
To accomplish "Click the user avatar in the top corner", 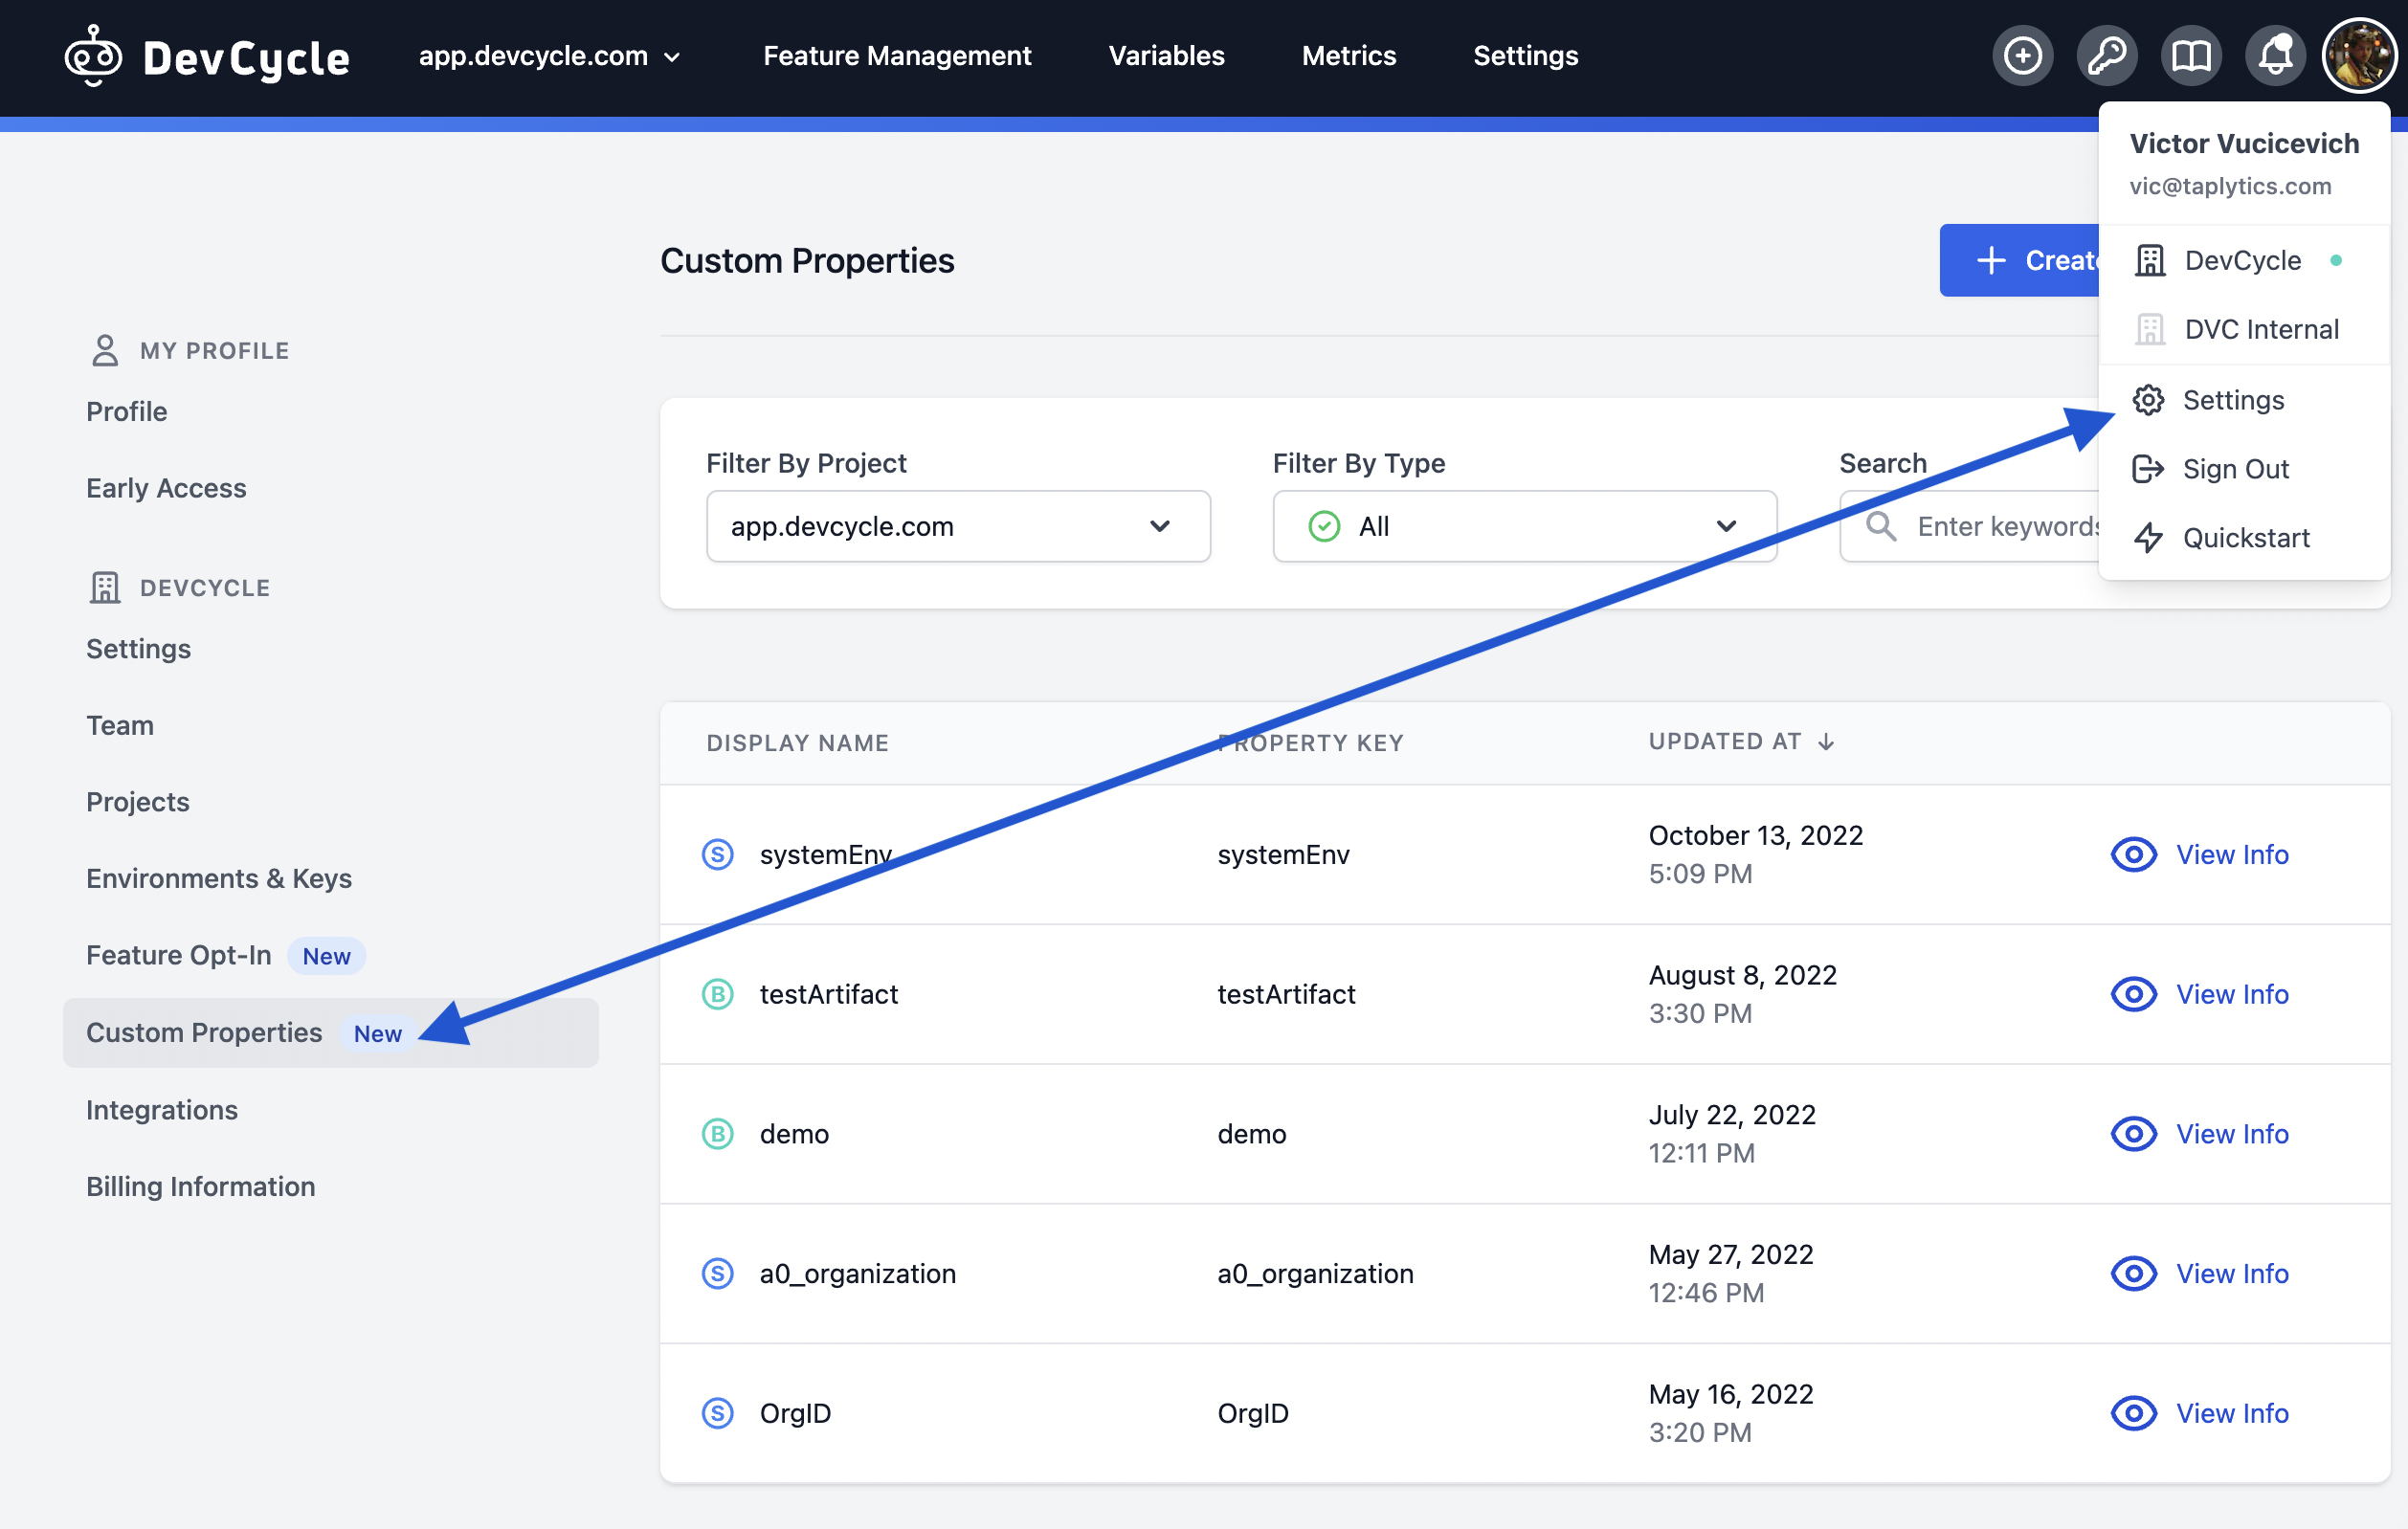I will pos(2359,55).
